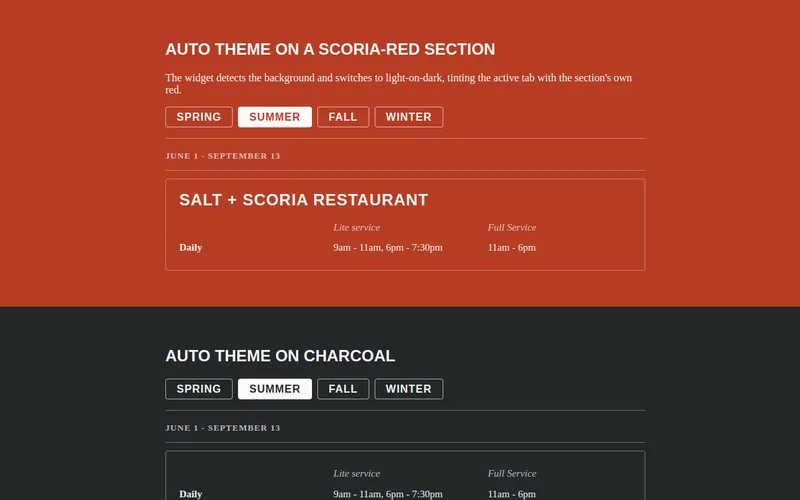Open Winter tab in red section
The height and width of the screenshot is (500, 800).
[x=409, y=117]
